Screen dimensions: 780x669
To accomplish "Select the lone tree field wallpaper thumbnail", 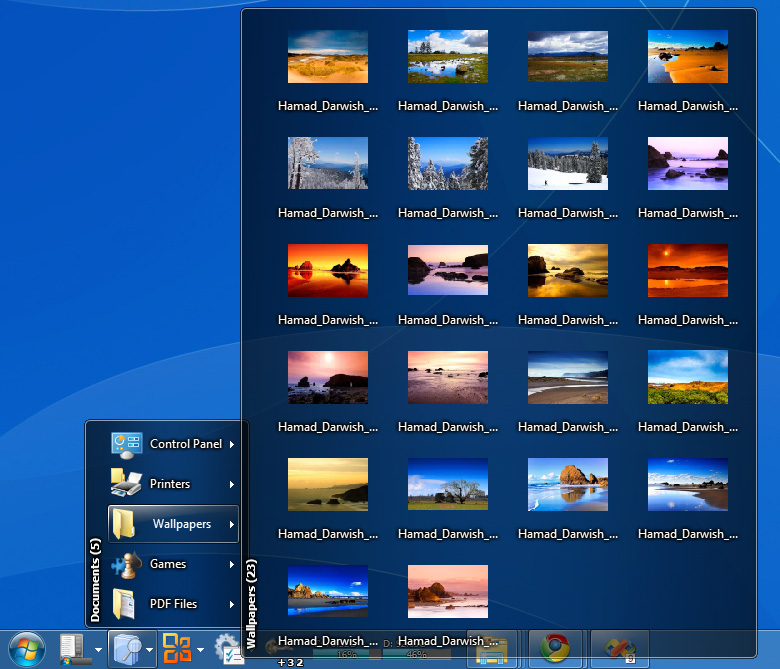I will [448, 484].
